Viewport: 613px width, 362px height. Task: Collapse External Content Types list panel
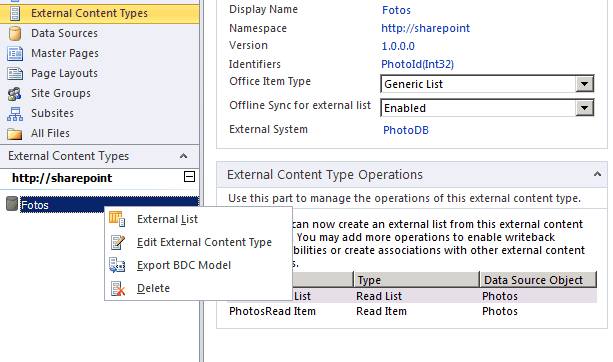point(183,156)
